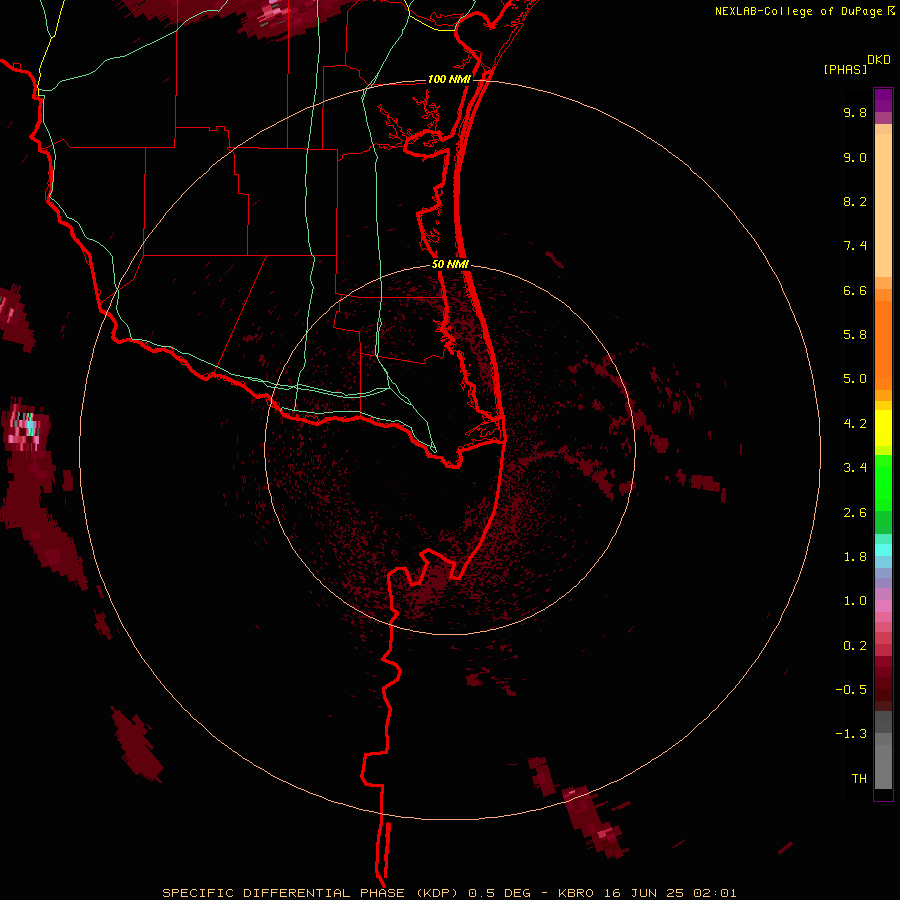Image resolution: width=900 pixels, height=900 pixels.
Task: Click the 4.2 value on the color scale
Action: click(x=855, y=424)
